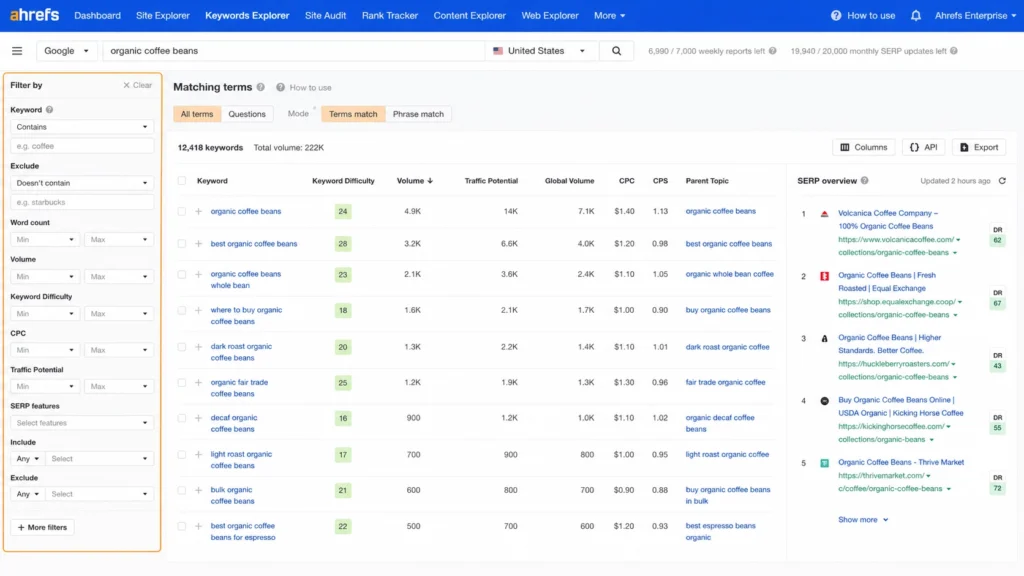The width and height of the screenshot is (1024, 576).
Task: Click Equal Exchange favicon in SERP overview
Action: [x=824, y=276]
